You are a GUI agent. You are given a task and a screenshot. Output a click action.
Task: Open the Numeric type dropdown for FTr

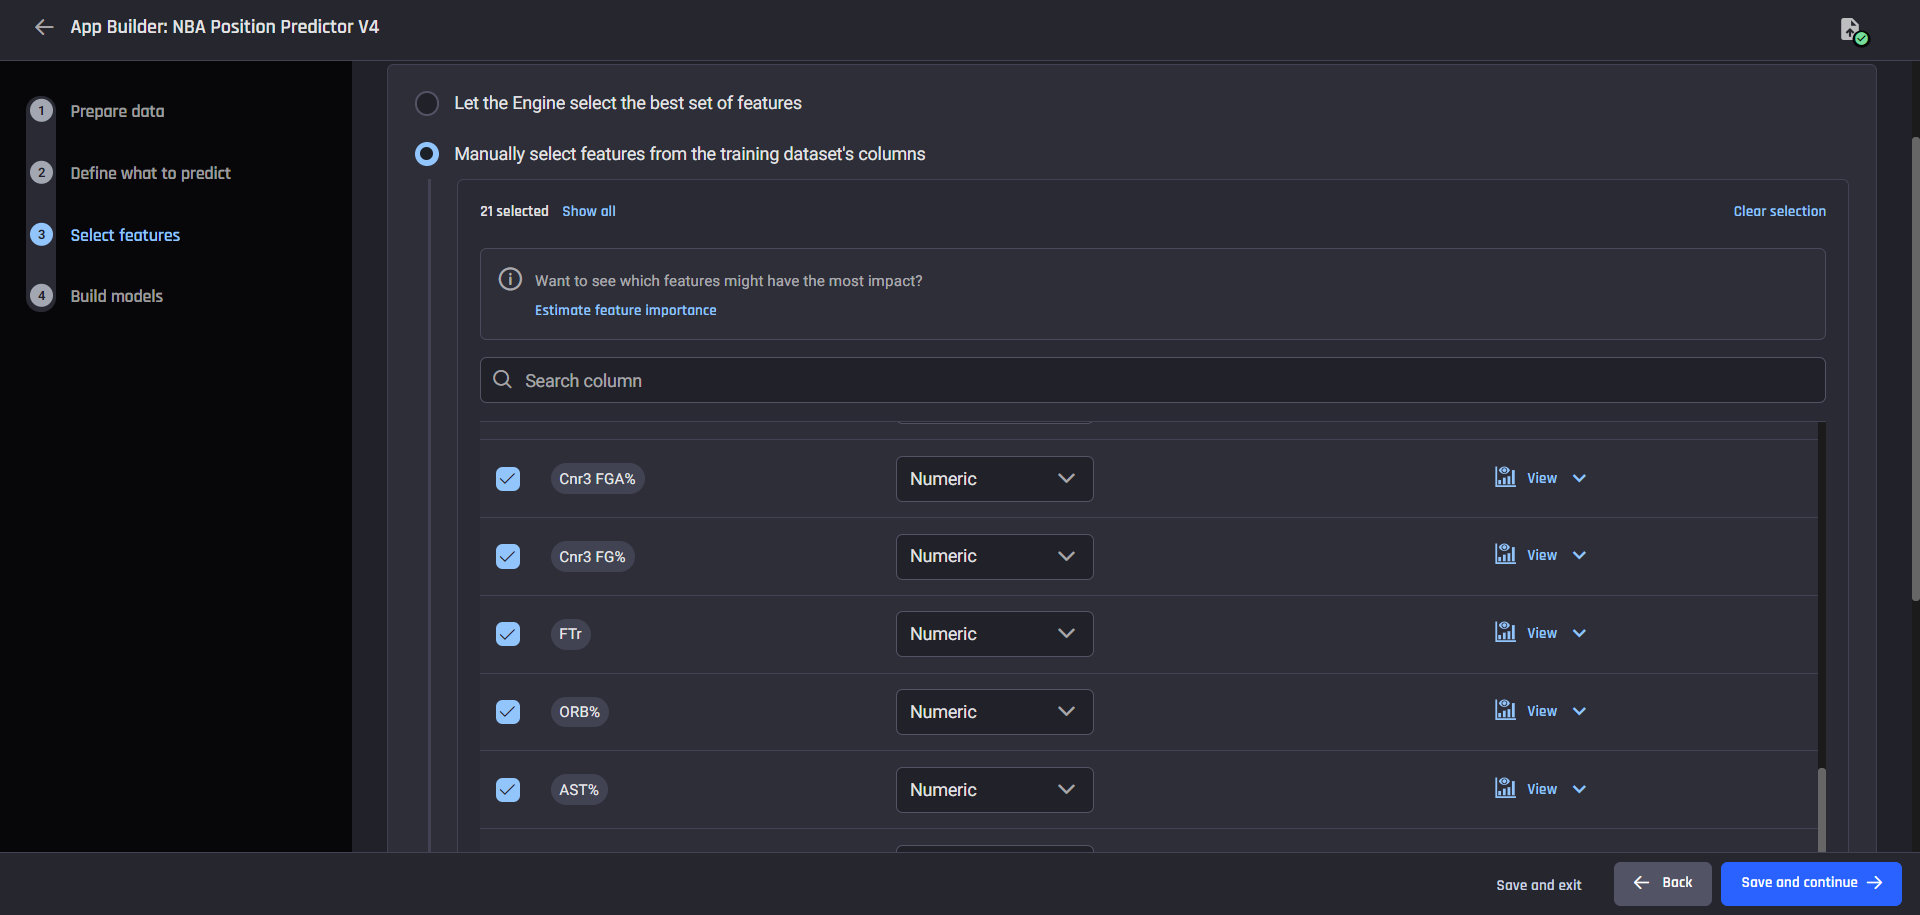click(994, 634)
